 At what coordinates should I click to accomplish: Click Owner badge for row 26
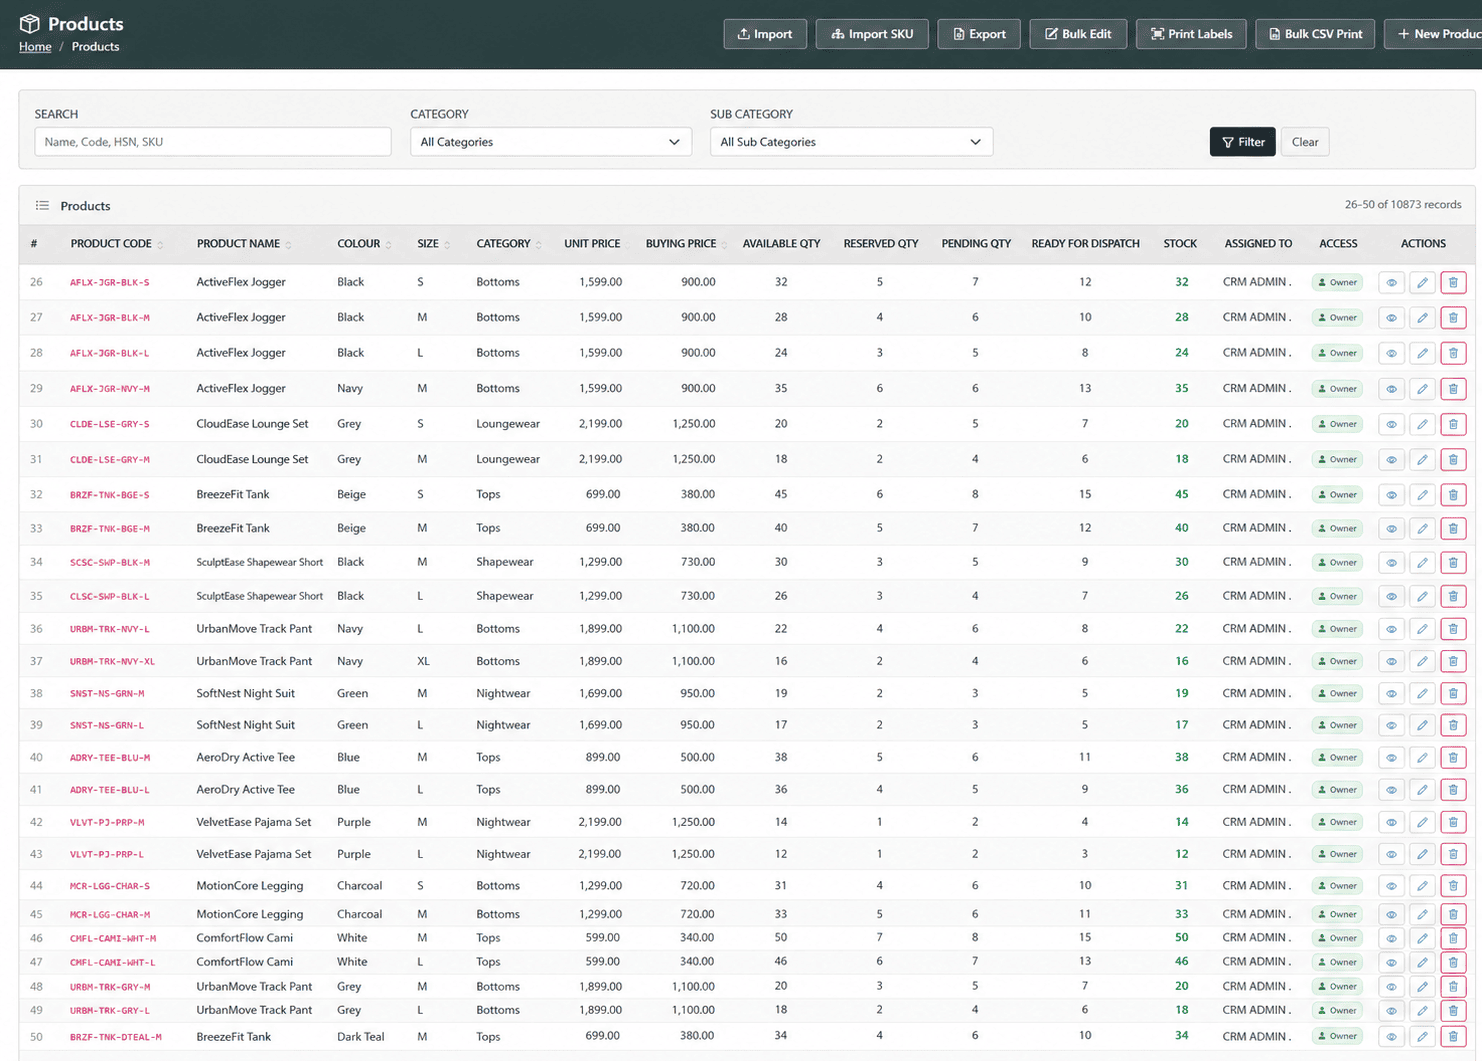[x=1337, y=283]
